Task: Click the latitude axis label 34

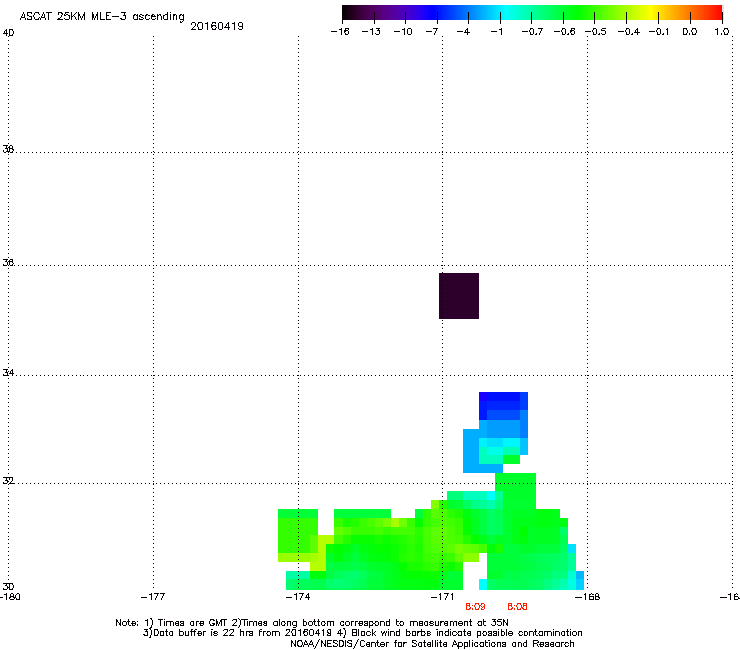Action: coord(8,373)
